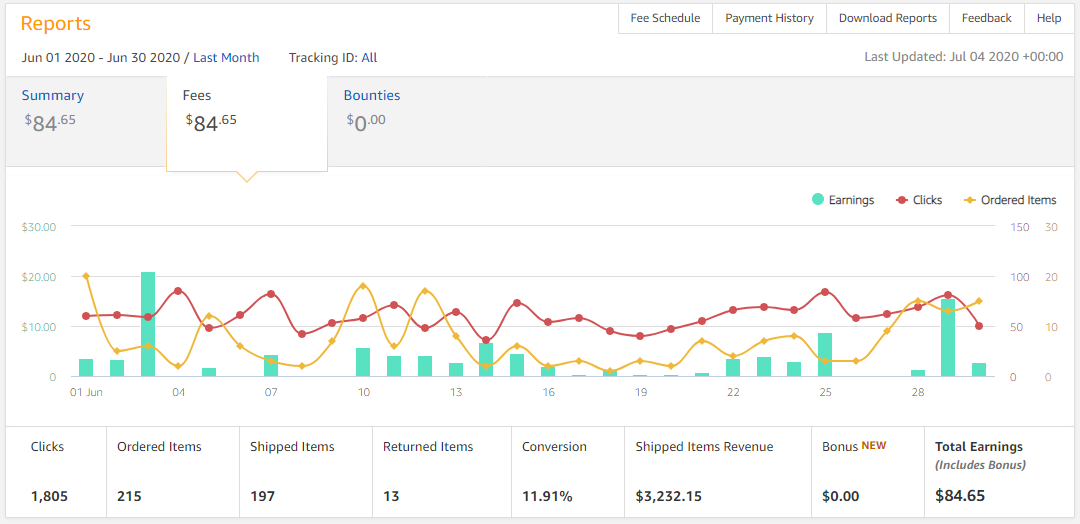Click the Shipped Items total 197
The image size is (1080, 524).
click(262, 496)
